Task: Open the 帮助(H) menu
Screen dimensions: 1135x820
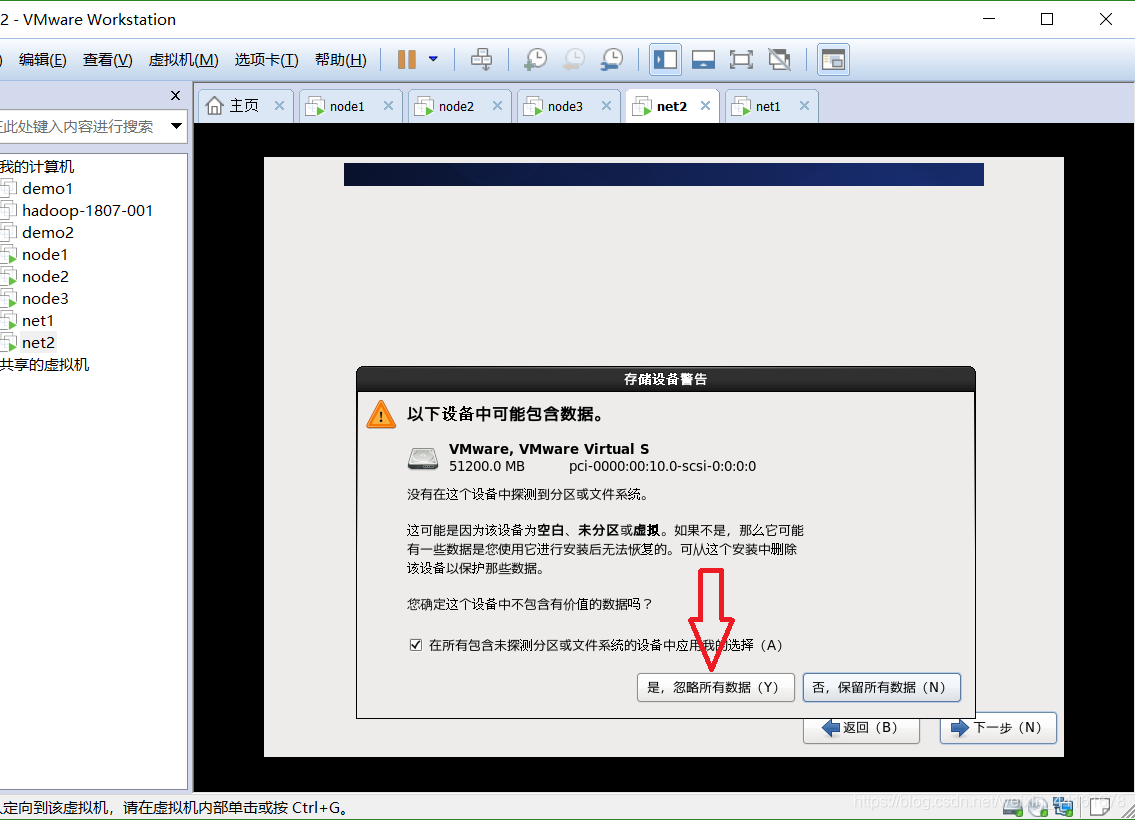Action: pos(340,60)
